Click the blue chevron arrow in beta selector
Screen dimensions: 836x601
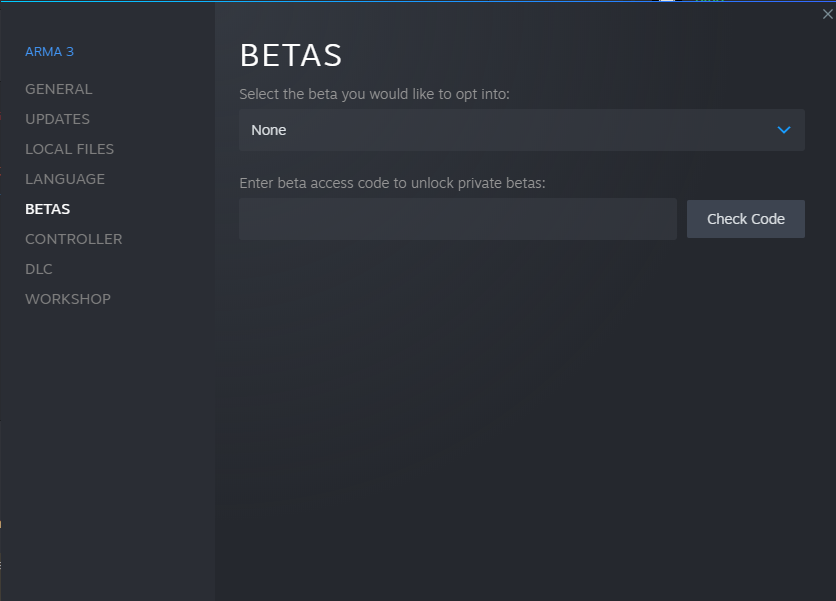click(783, 130)
